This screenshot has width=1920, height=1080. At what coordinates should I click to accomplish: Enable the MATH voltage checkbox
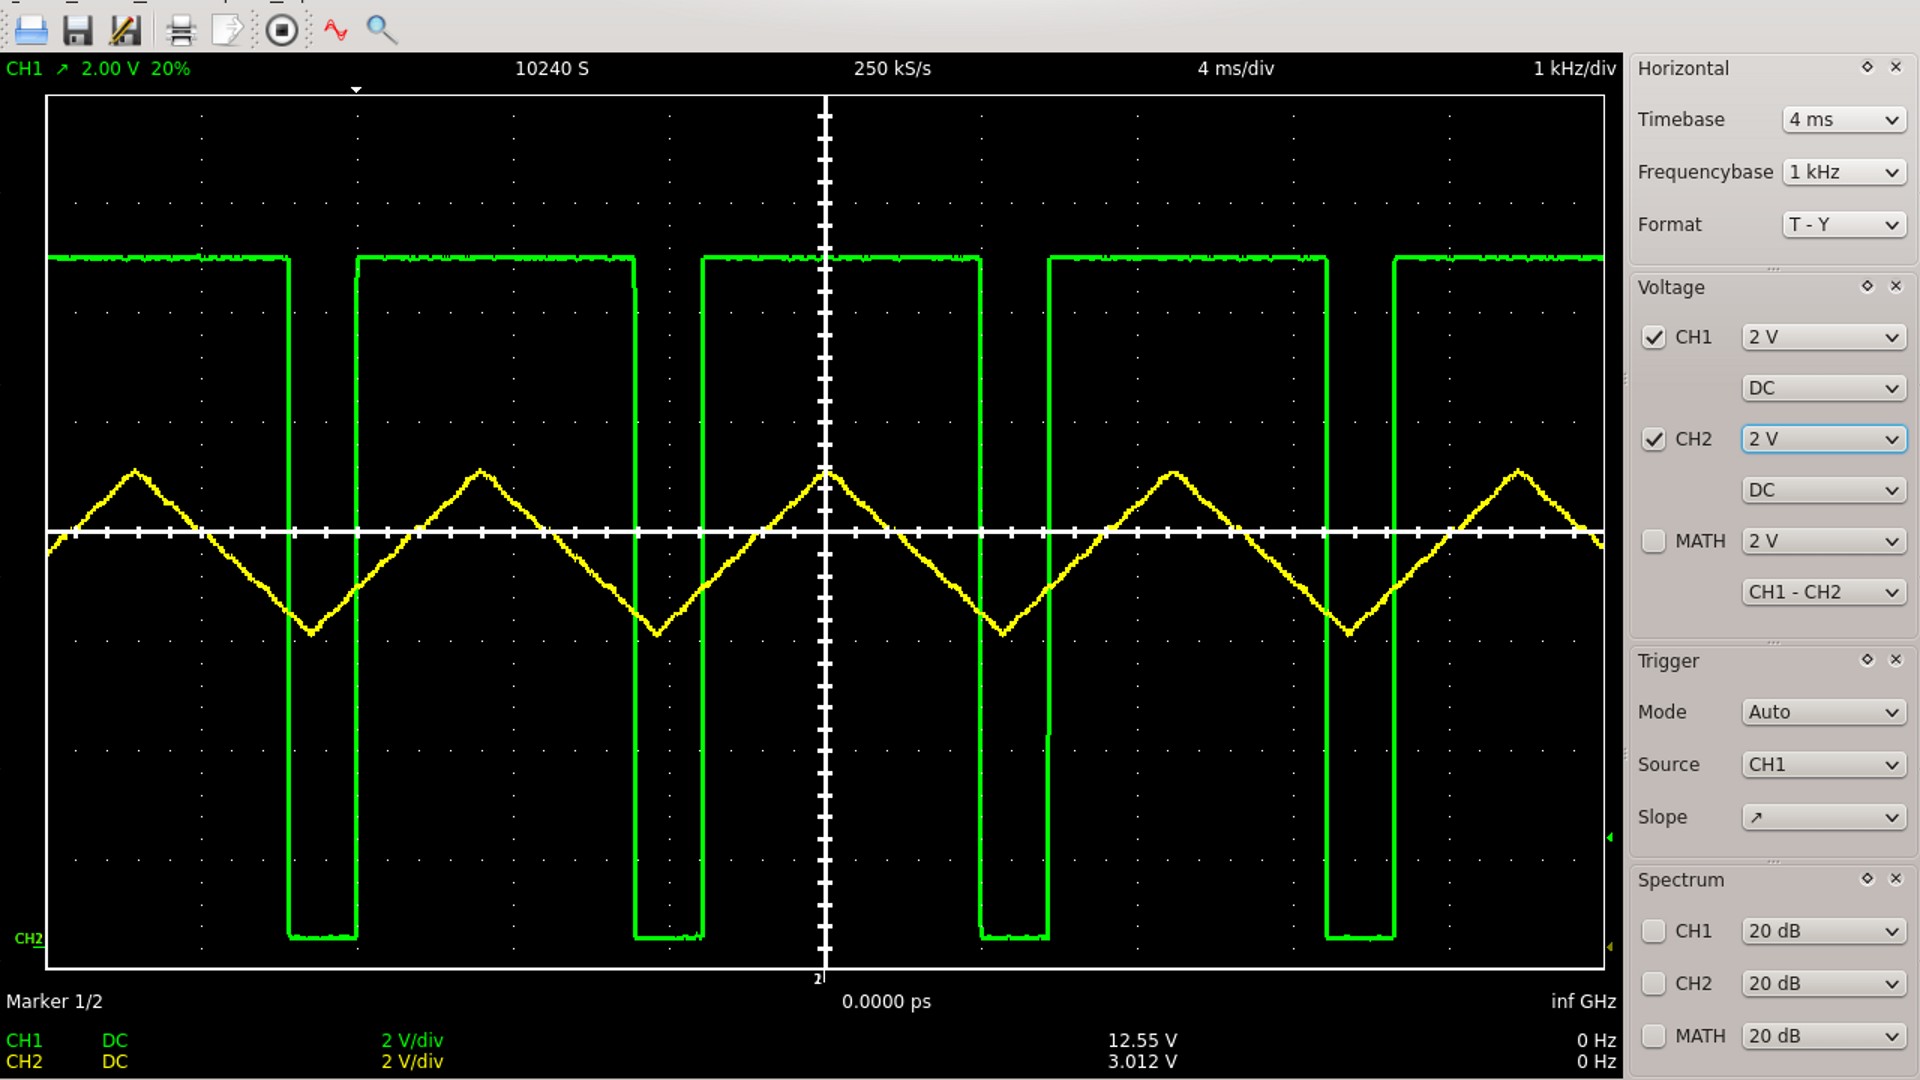click(x=1653, y=541)
